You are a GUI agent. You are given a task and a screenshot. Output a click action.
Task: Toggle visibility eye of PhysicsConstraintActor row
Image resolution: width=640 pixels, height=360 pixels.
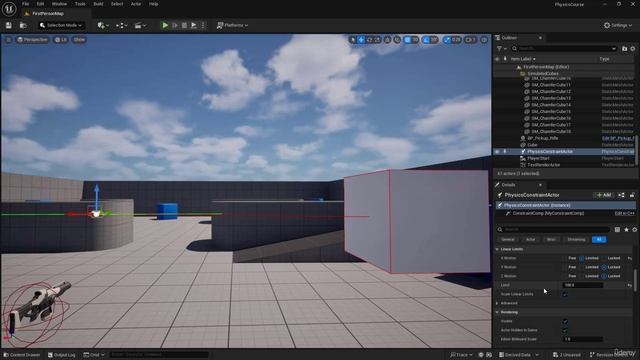coord(497,151)
